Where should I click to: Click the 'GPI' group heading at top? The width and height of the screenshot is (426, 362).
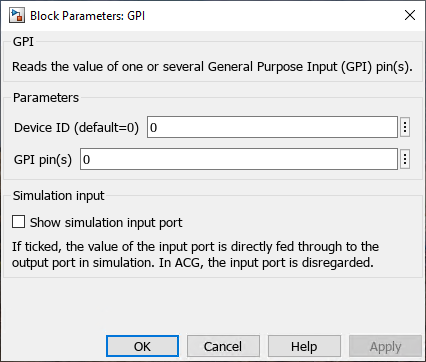[x=23, y=42]
